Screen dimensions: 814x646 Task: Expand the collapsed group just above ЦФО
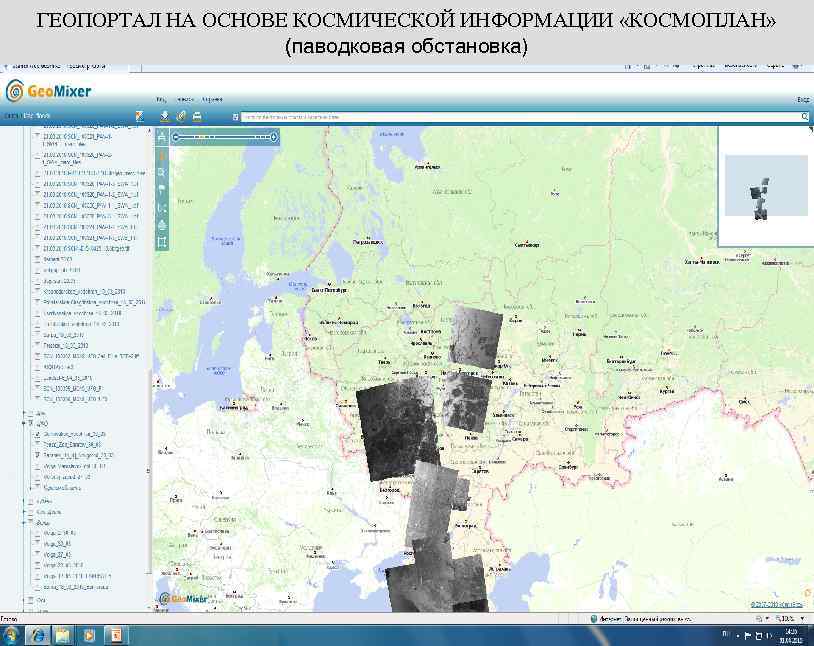click(24, 413)
